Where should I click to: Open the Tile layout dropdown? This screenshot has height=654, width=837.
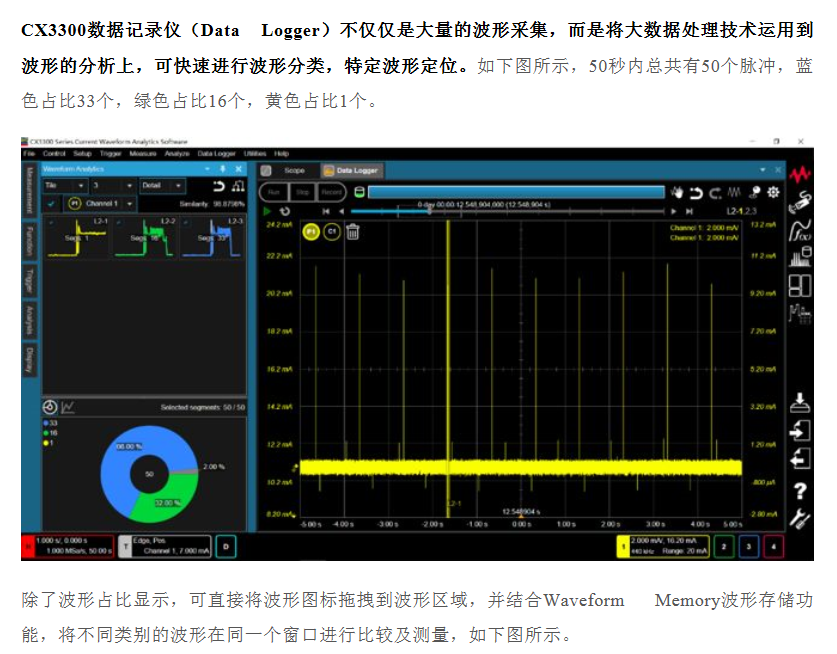pyautogui.click(x=65, y=186)
